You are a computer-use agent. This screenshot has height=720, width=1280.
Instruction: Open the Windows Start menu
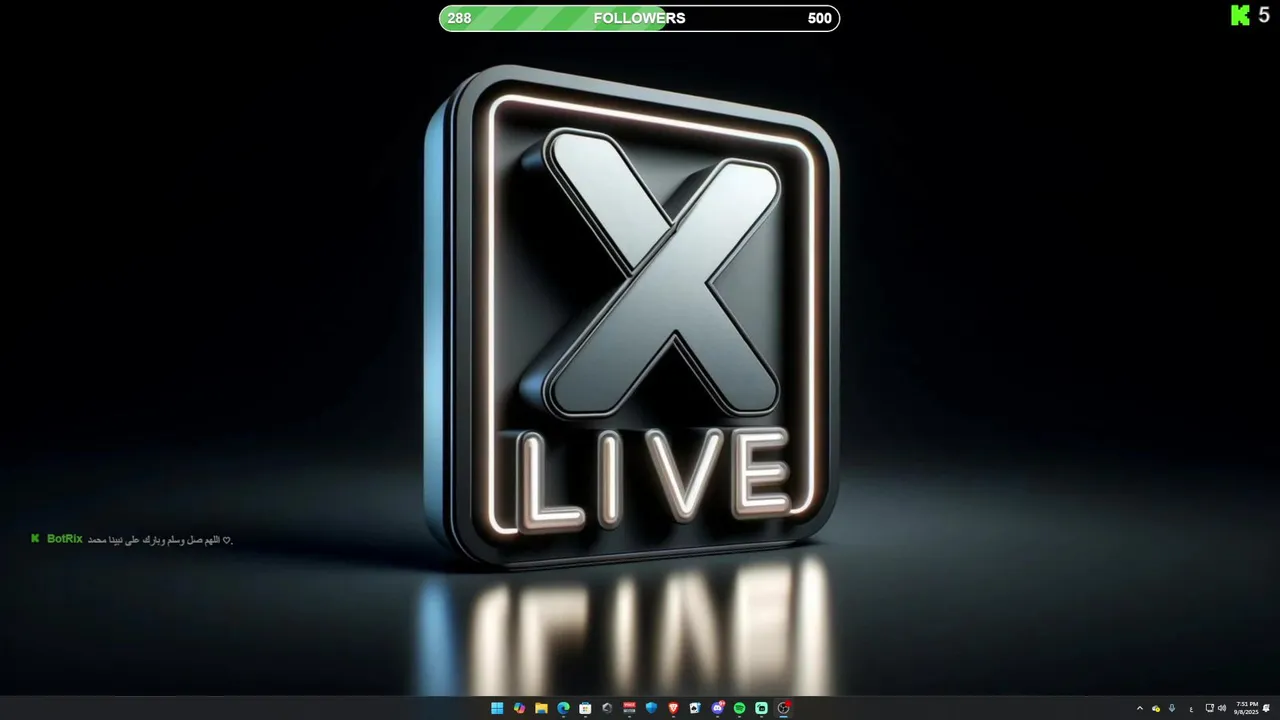coord(497,708)
